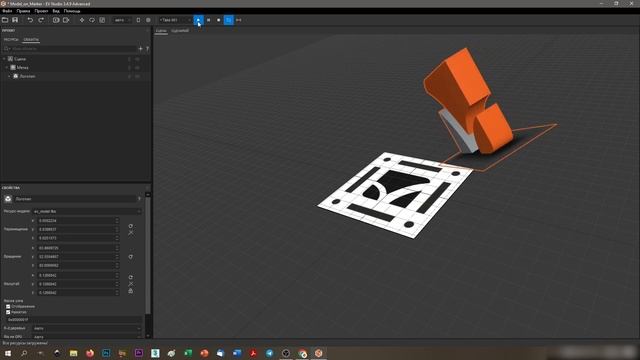Viewport: 640px width, 360px height.
Task: Select the move gizmo tool
Action: pyautogui.click(x=82, y=20)
